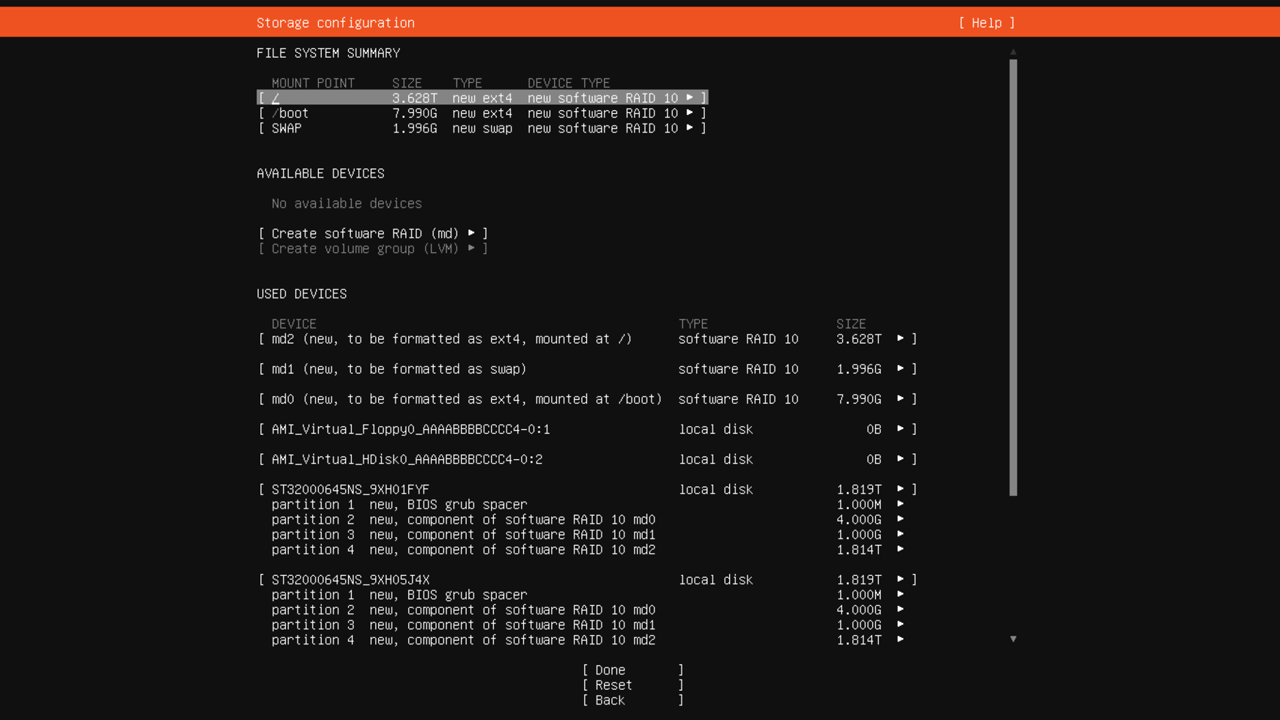This screenshot has width=1280, height=720.
Task: Expand the SWAP filesystem entry arrow
Action: click(689, 128)
